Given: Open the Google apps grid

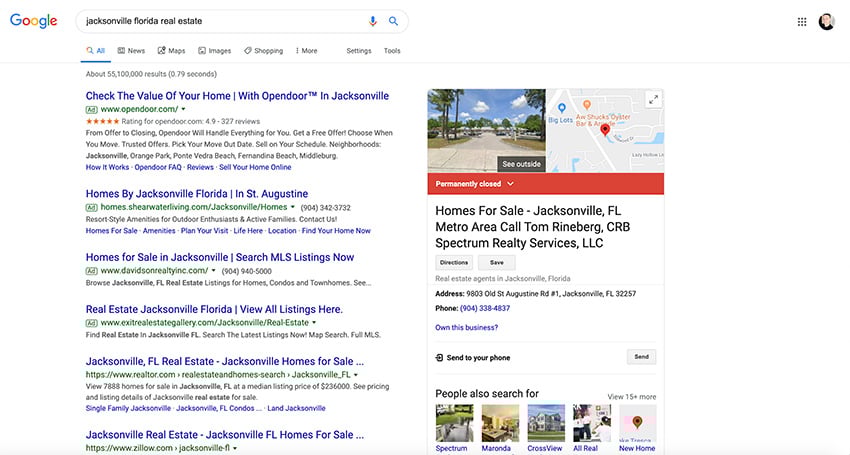Looking at the screenshot, I should coord(802,22).
